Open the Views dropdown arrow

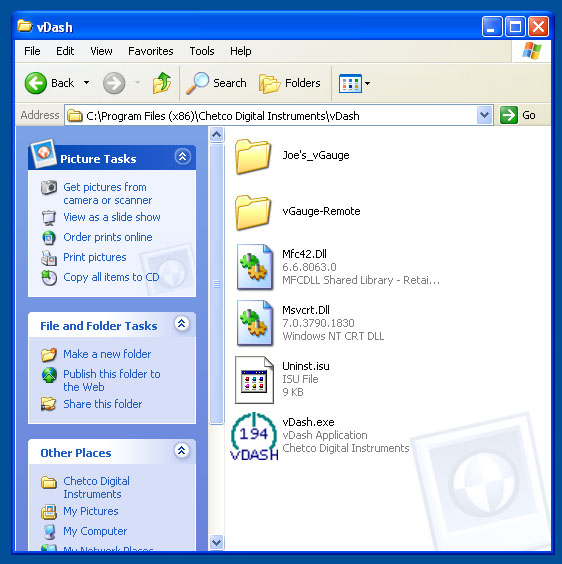[367, 83]
